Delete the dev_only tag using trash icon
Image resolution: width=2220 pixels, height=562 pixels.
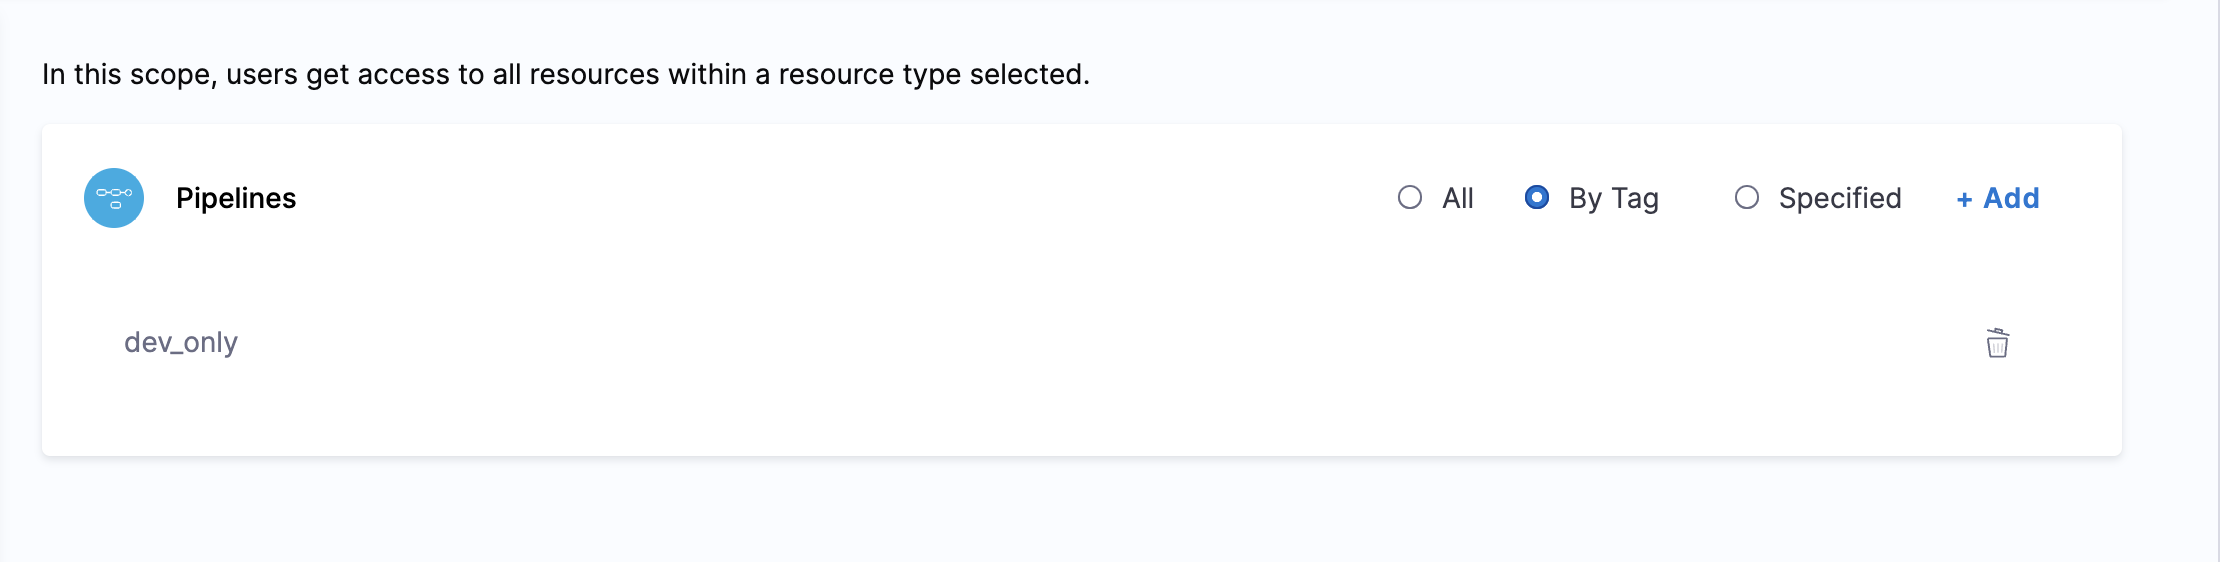pyautogui.click(x=1997, y=343)
